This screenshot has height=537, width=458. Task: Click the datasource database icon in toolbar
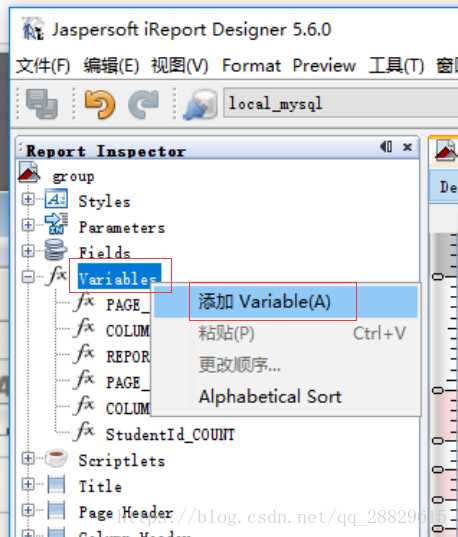click(200, 104)
